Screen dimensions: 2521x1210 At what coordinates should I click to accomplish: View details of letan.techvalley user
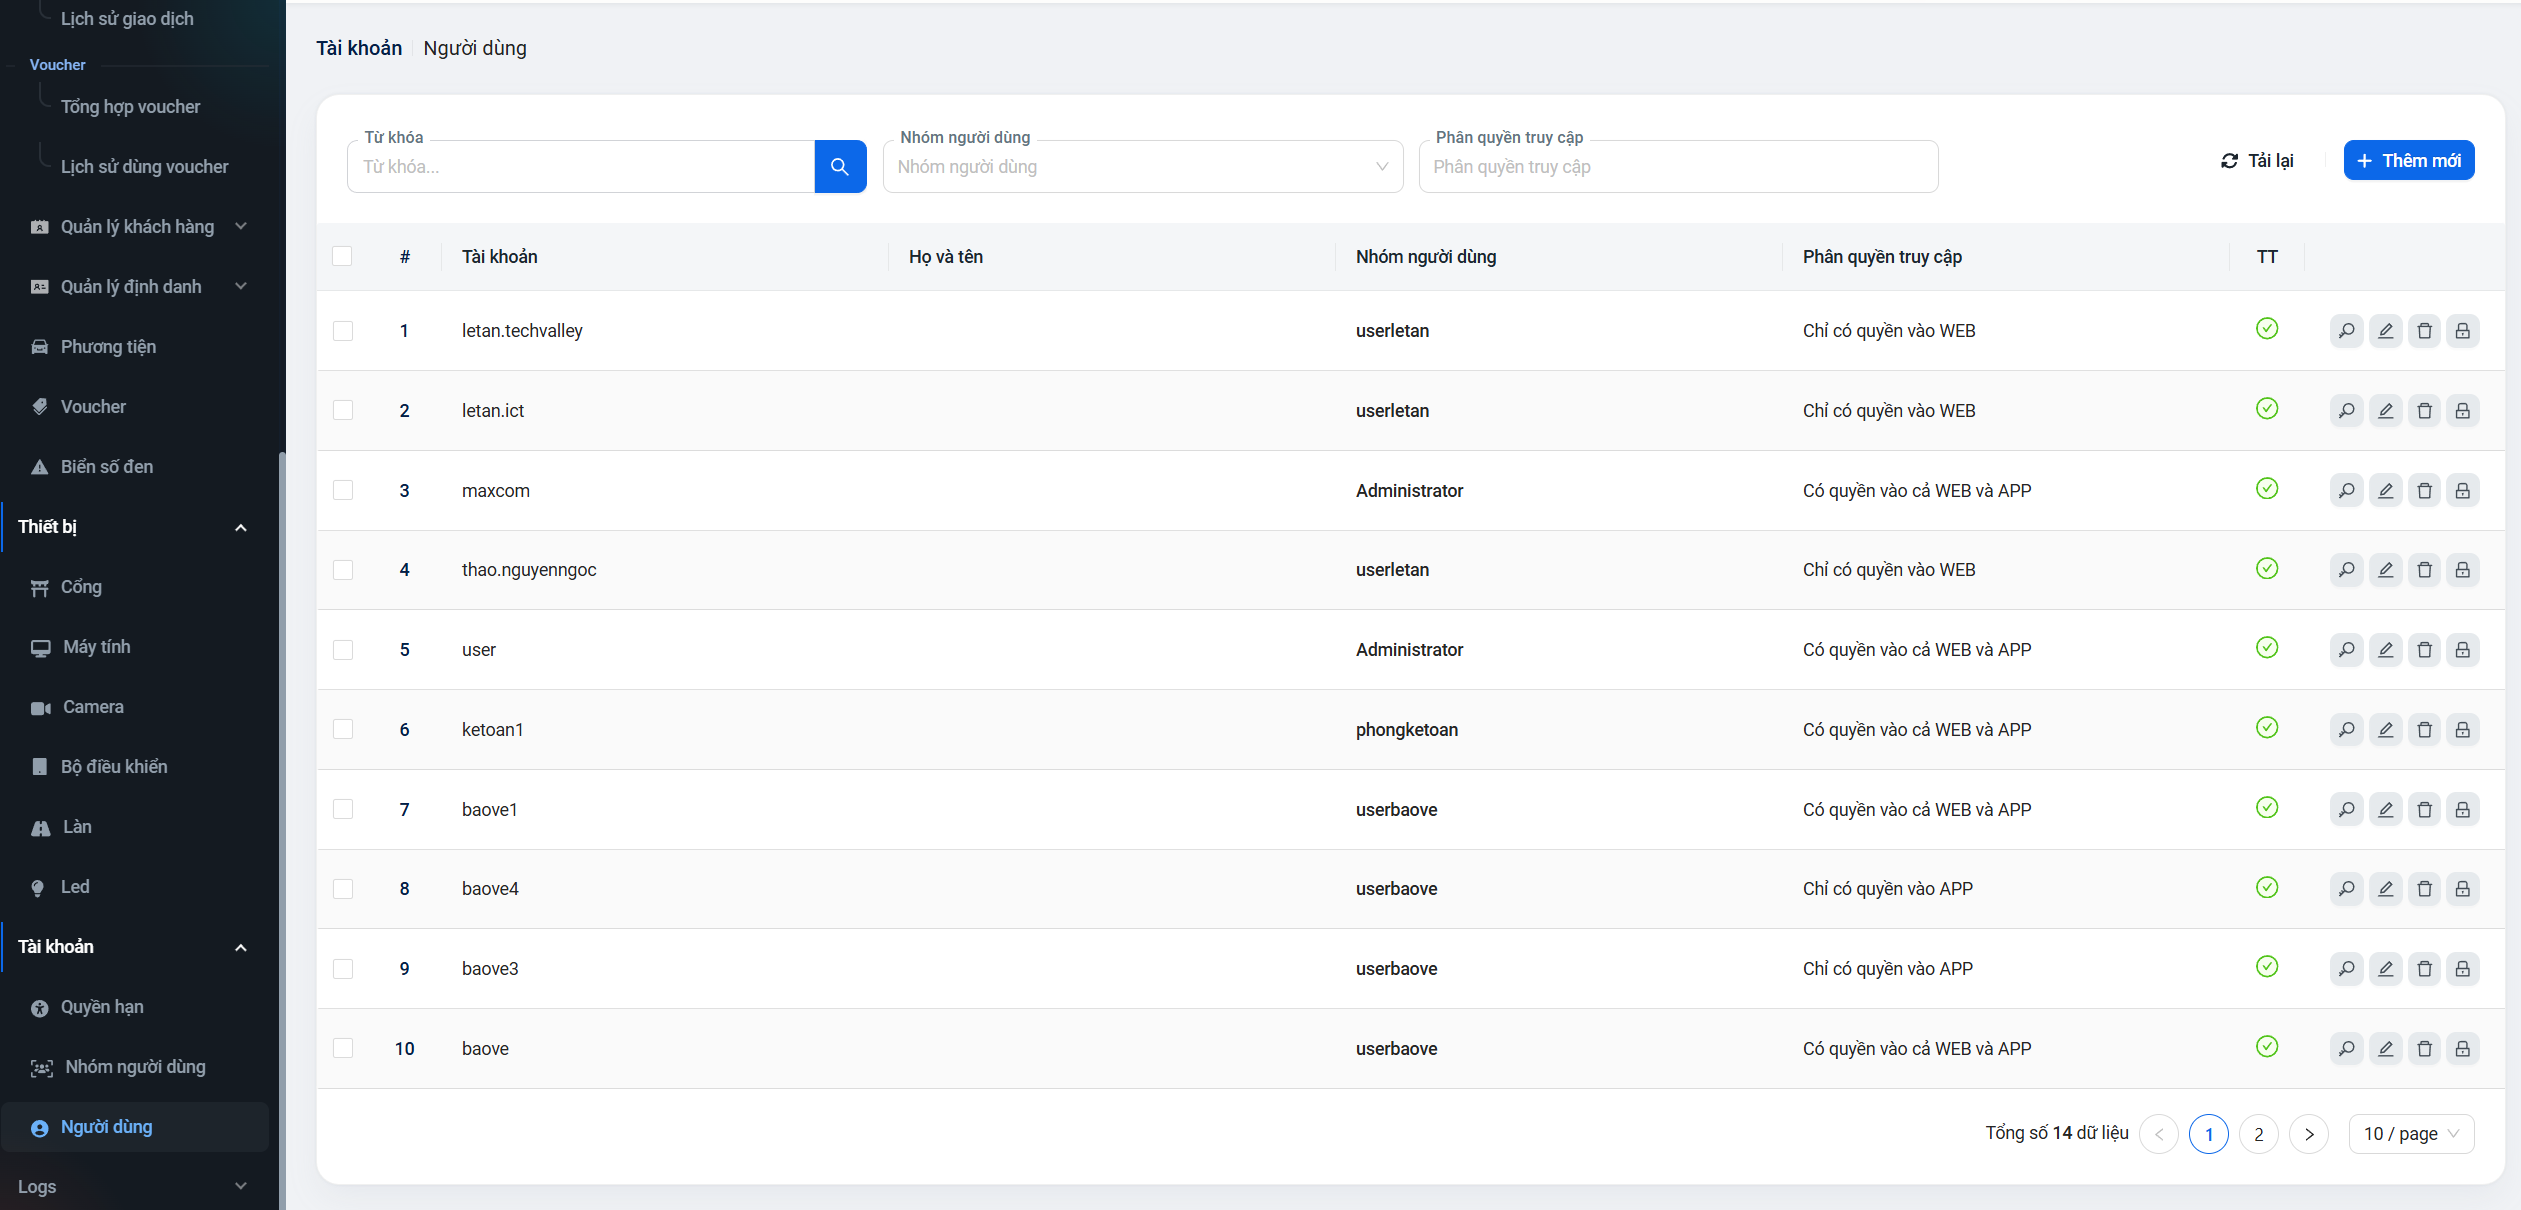2345,330
